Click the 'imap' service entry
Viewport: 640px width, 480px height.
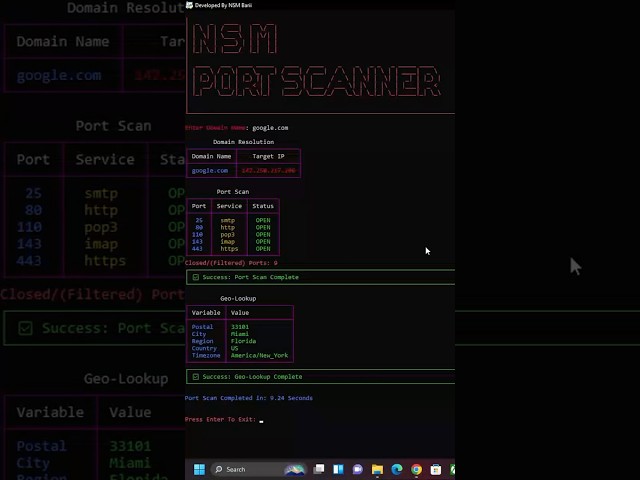[x=228, y=242]
